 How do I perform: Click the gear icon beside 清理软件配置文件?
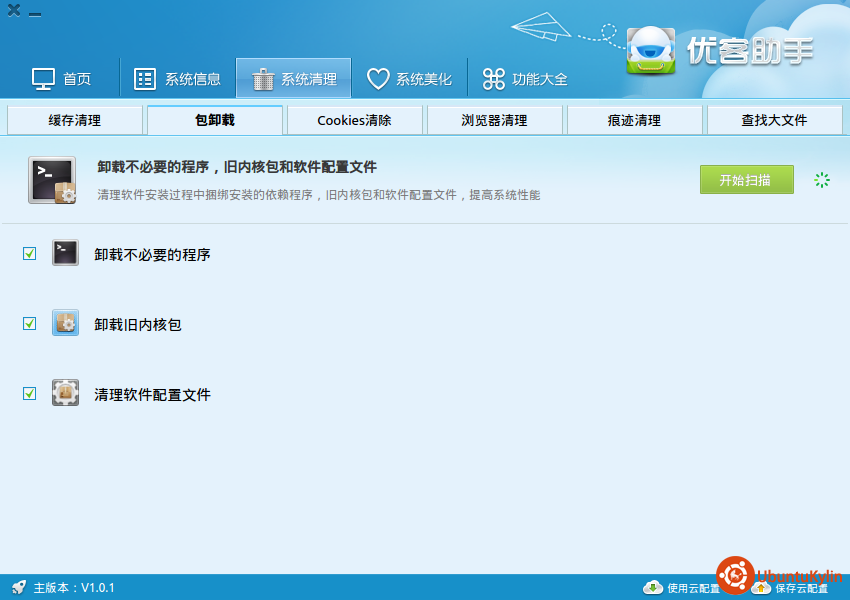65,393
